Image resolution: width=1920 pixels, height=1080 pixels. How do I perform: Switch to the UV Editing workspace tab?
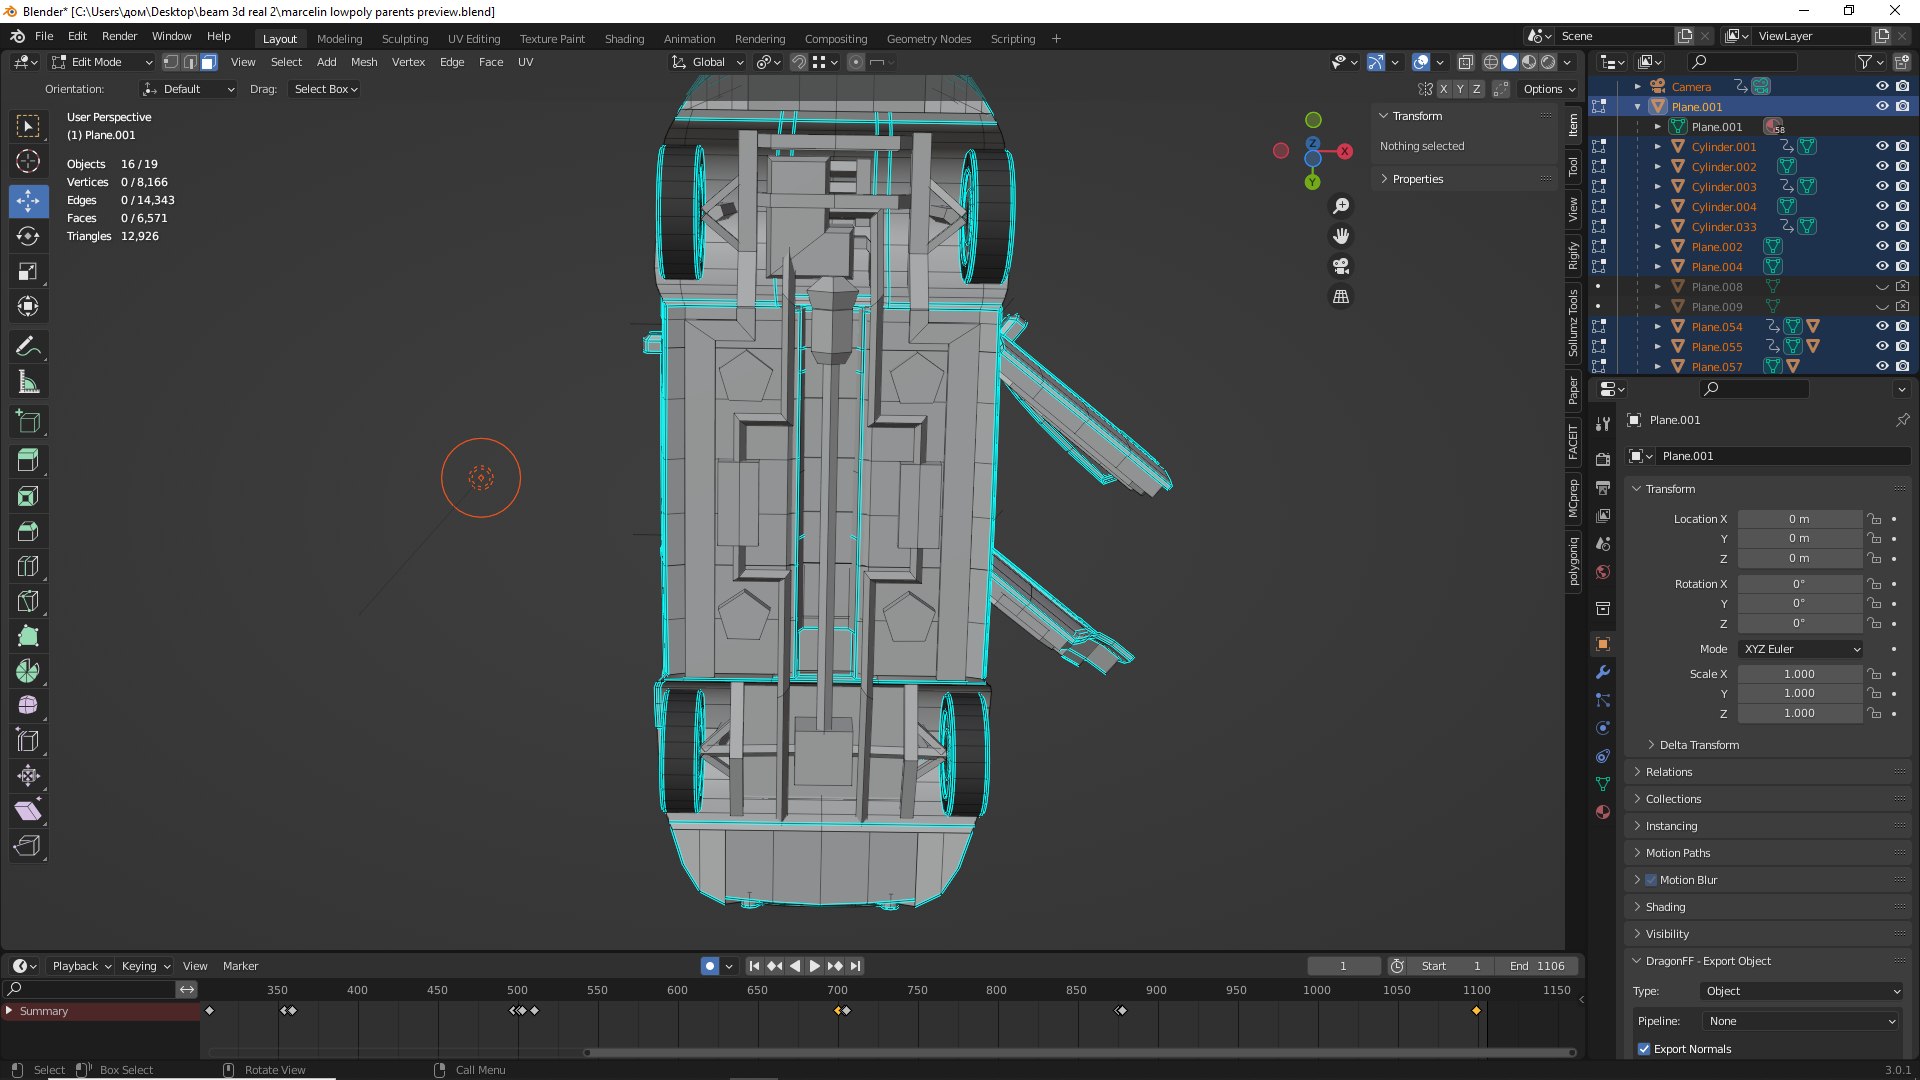pyautogui.click(x=473, y=39)
